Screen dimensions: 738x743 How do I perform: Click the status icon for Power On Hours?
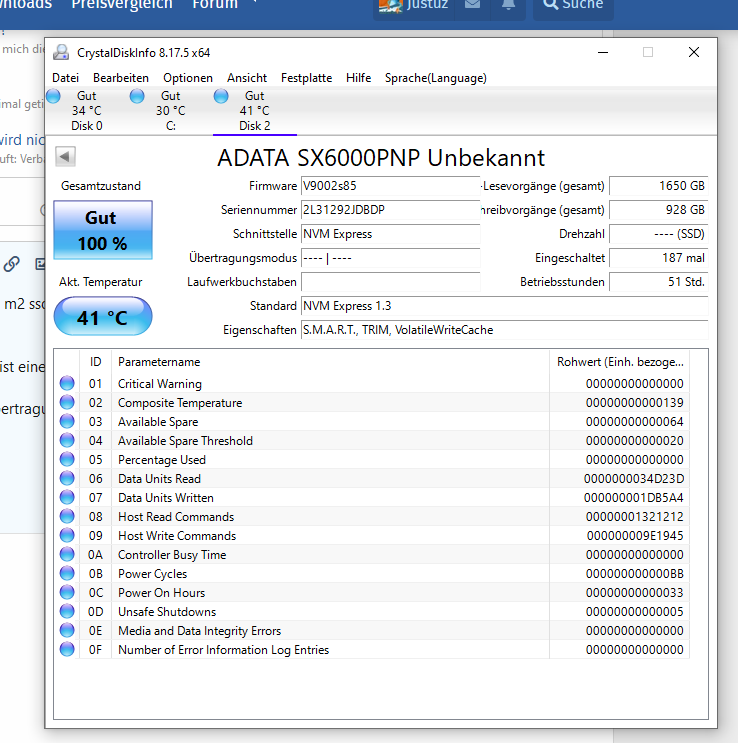[67, 592]
